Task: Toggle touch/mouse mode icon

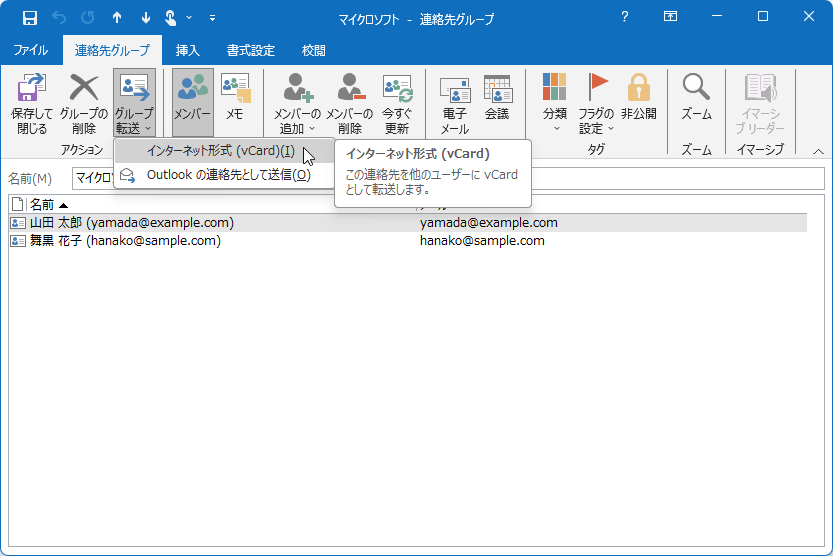Action: click(x=171, y=18)
